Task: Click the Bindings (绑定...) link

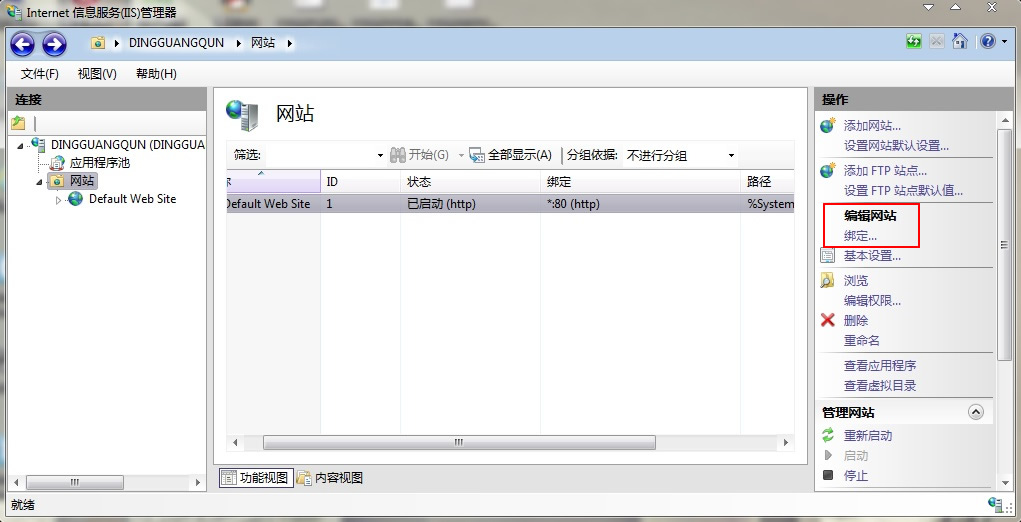Action: pyautogui.click(x=860, y=236)
